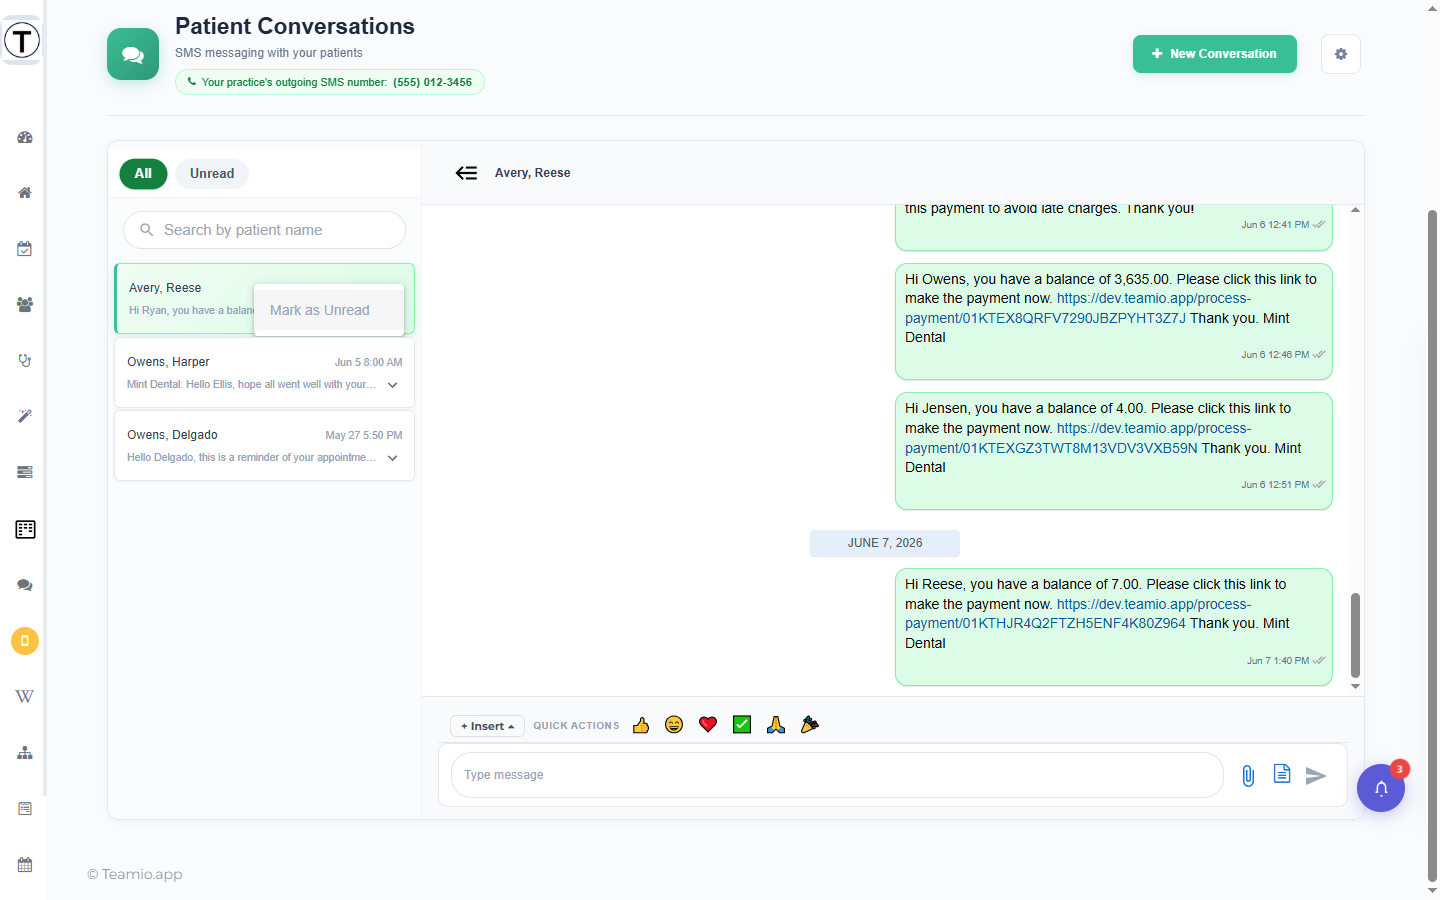1440x900 pixels.
Task: Click the send message arrow icon
Action: (1316, 775)
